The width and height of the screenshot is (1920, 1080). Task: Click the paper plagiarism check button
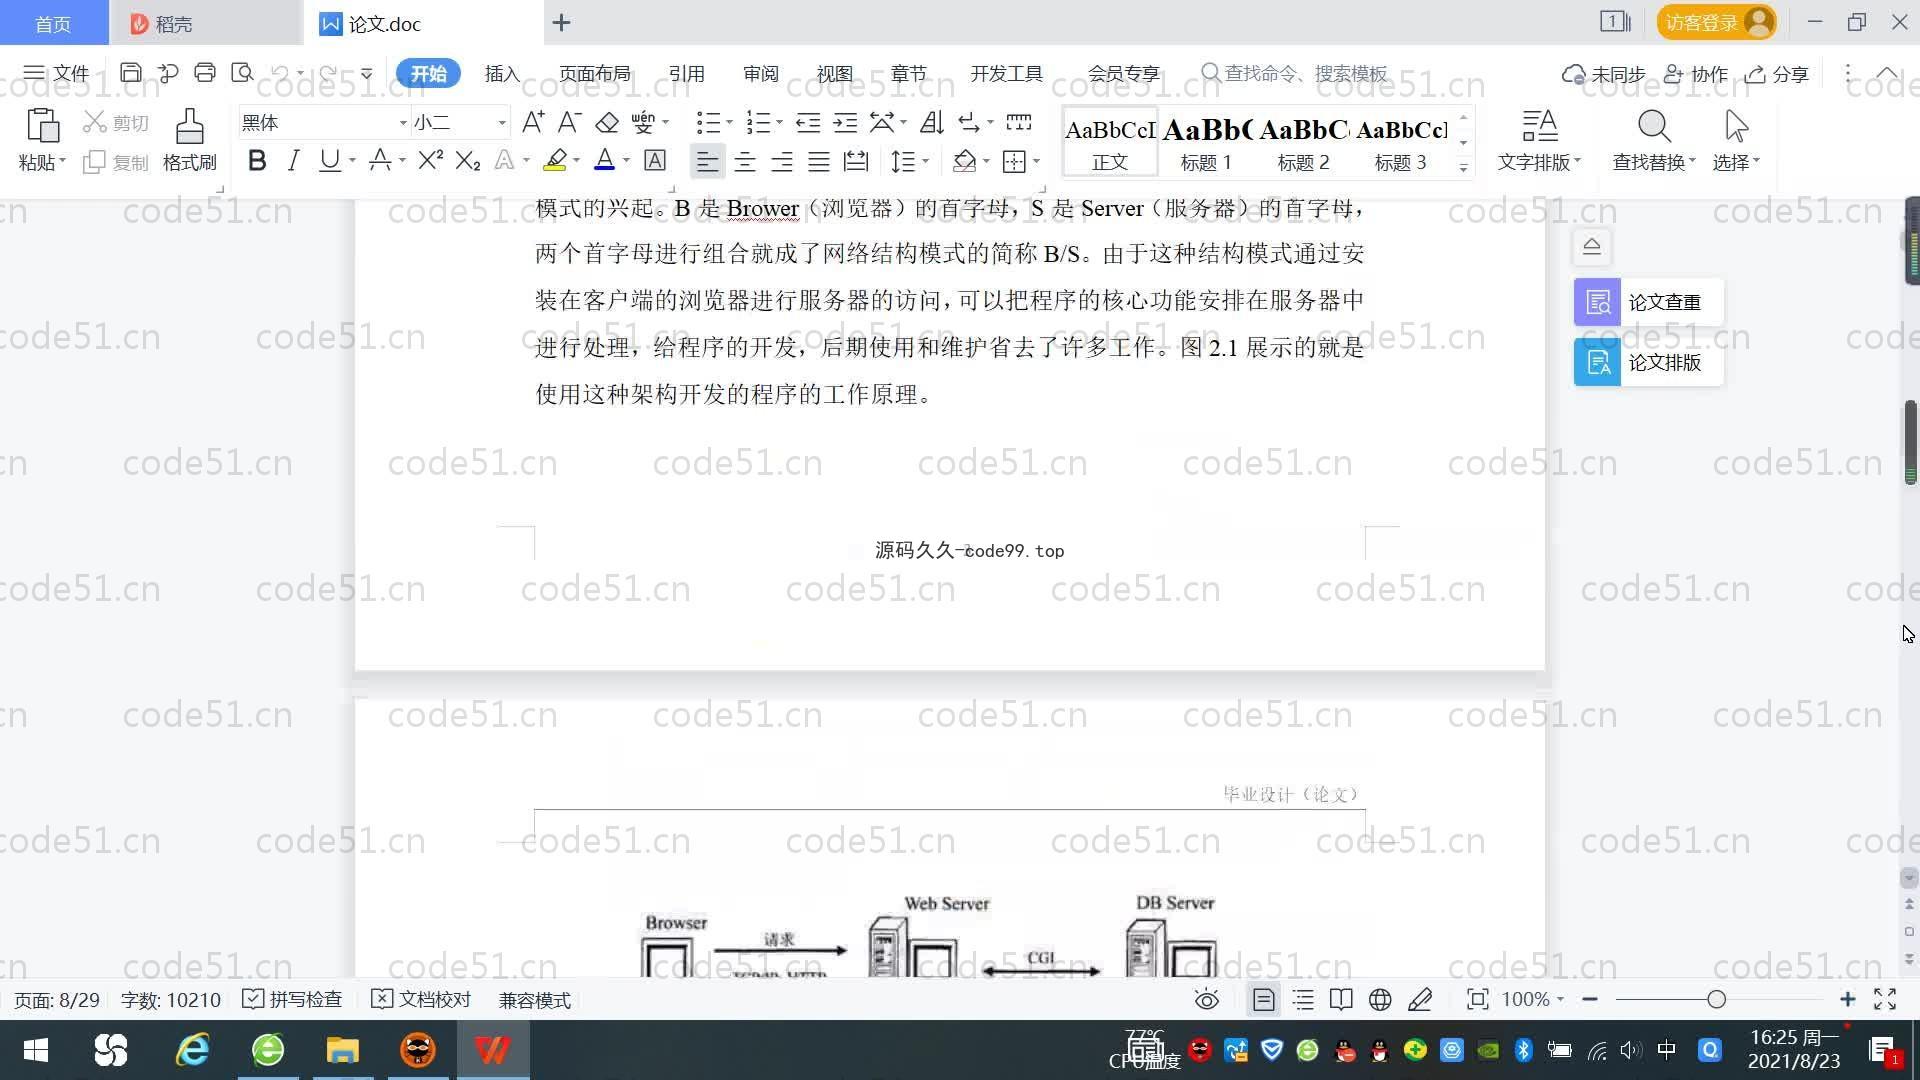coord(1648,302)
